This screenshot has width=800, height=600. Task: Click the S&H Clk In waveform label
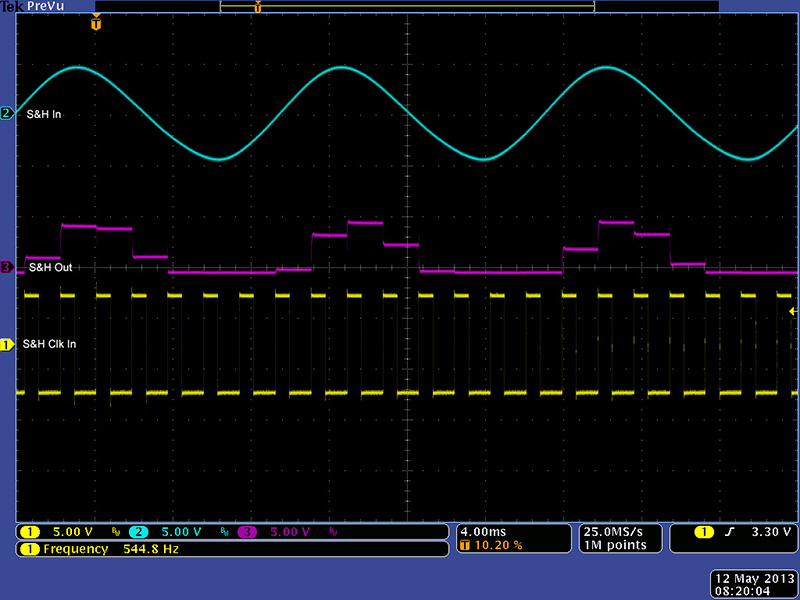click(x=49, y=344)
